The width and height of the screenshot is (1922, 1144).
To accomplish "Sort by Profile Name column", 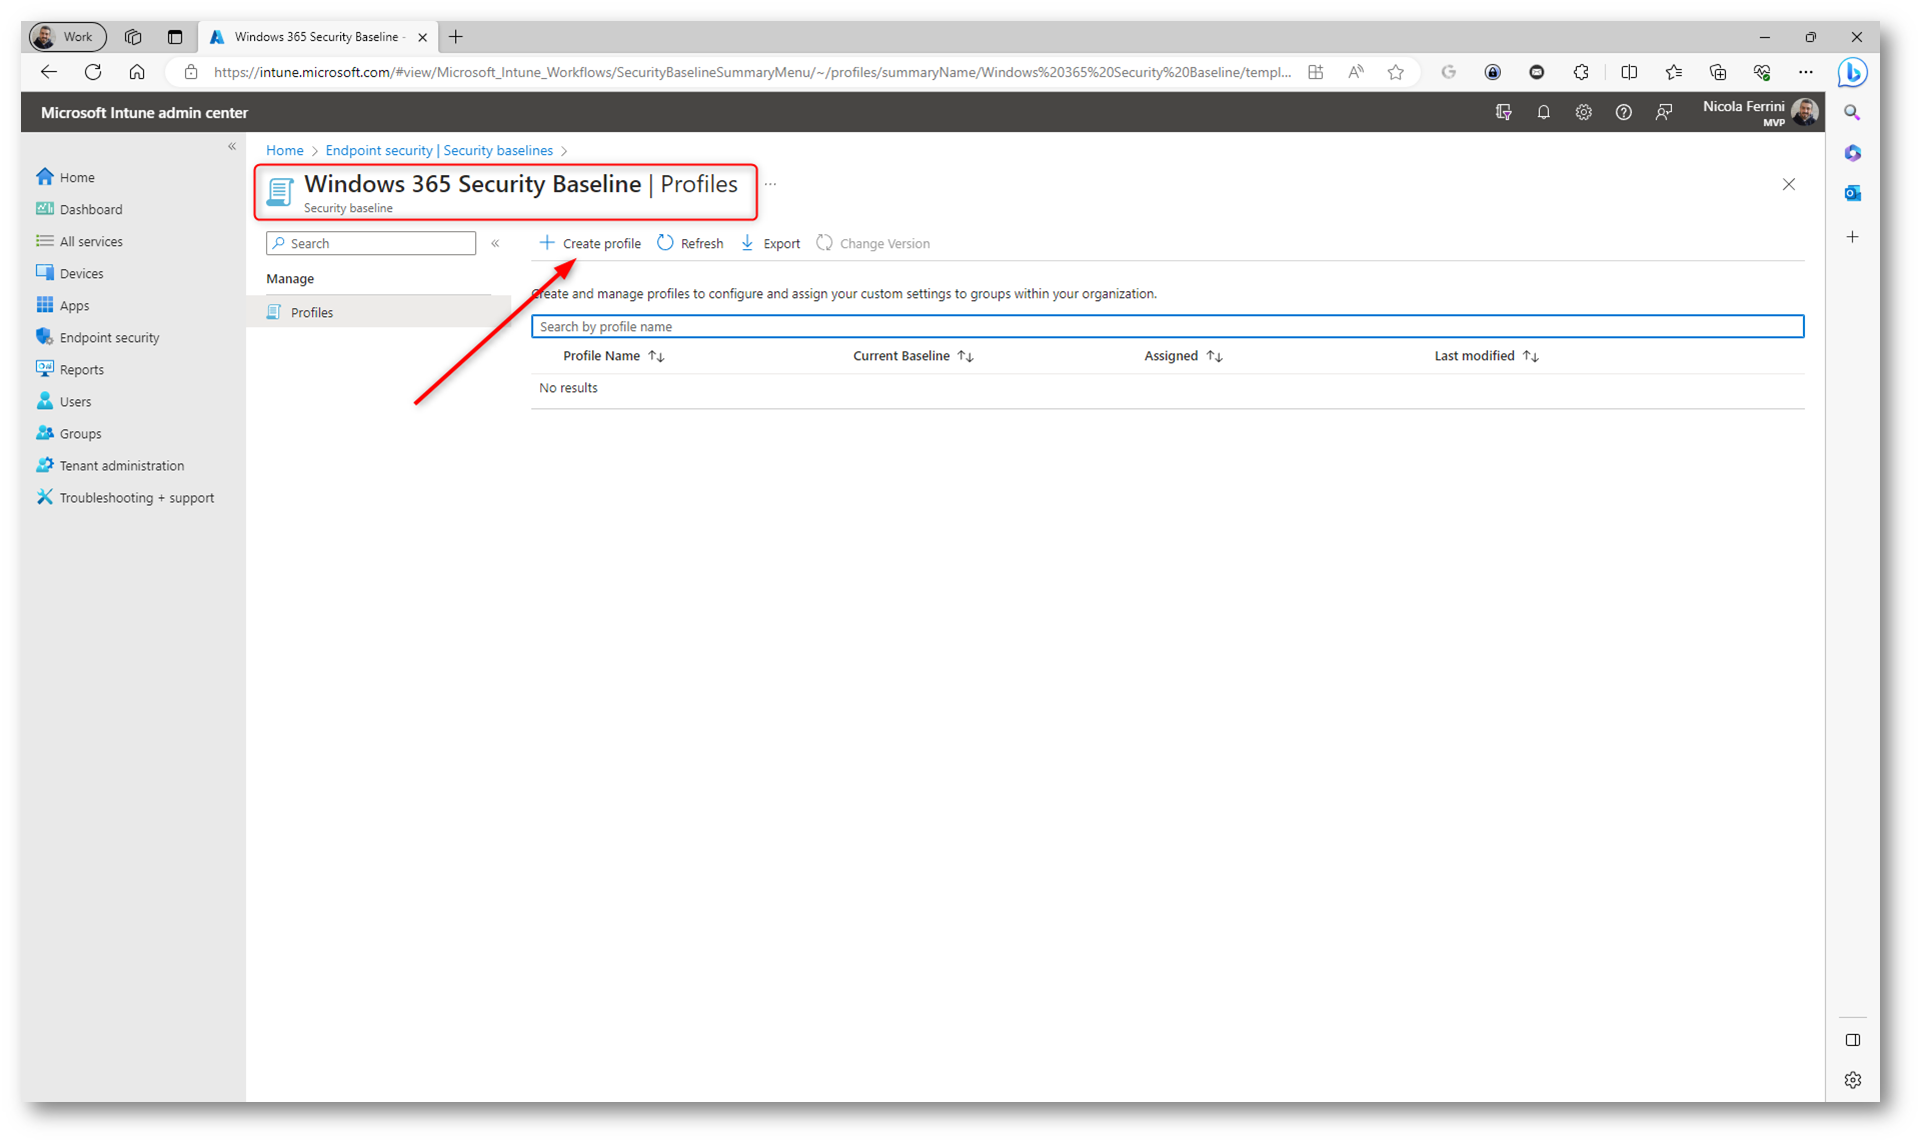I will (613, 356).
